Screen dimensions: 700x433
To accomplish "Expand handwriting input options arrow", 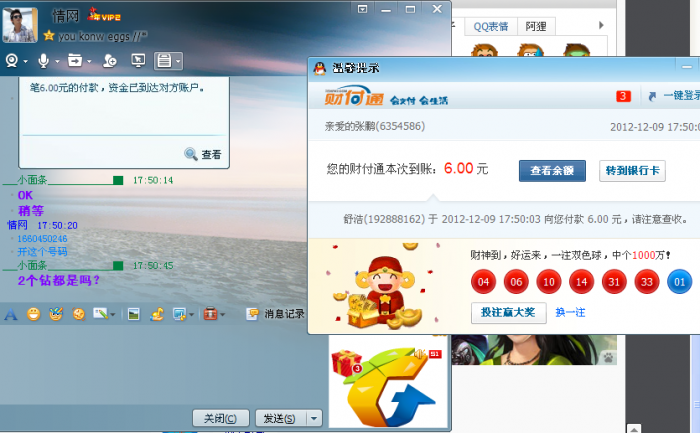I will pyautogui.click(x=113, y=315).
